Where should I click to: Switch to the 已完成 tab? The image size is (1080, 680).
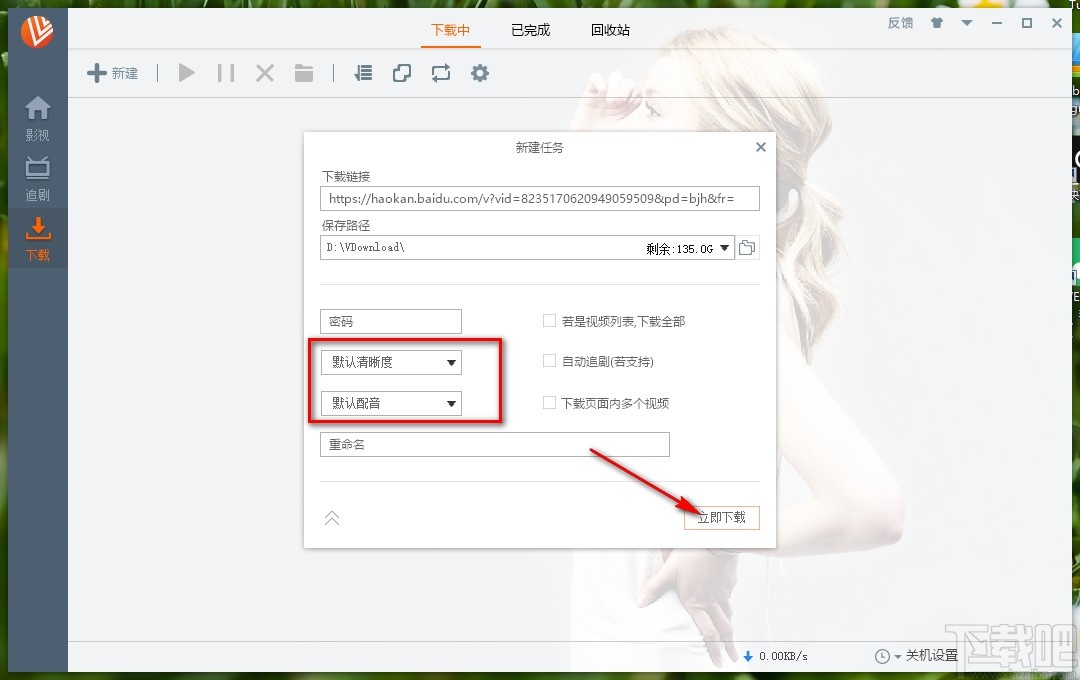pyautogui.click(x=530, y=30)
